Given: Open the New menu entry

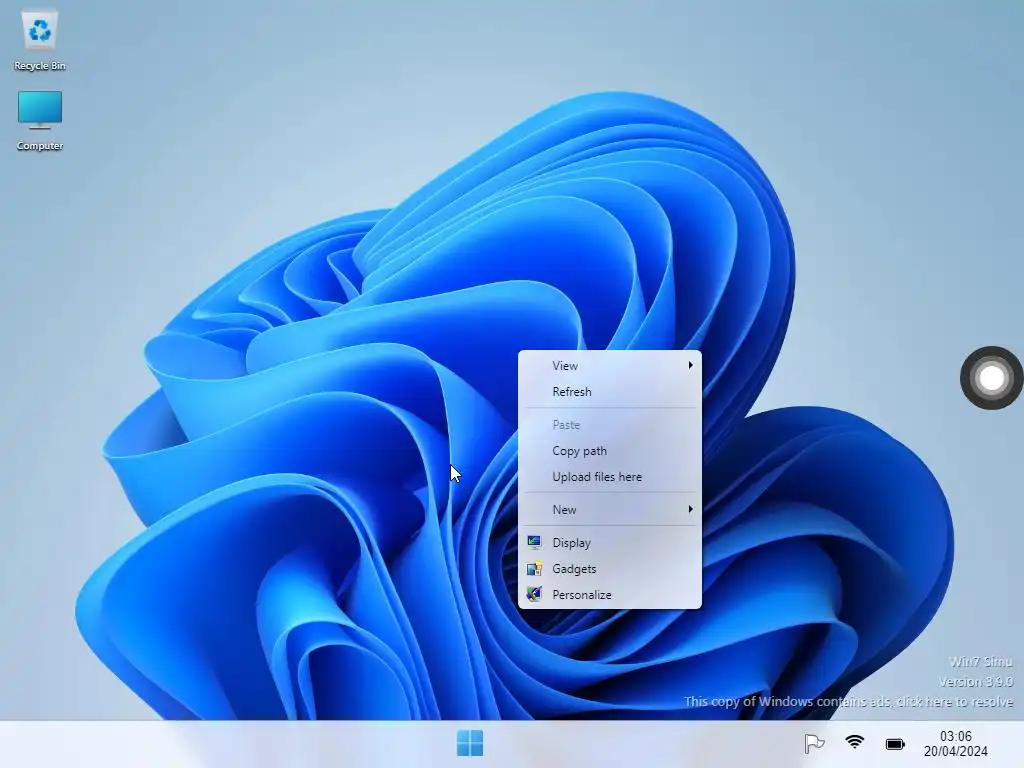Looking at the screenshot, I should [x=610, y=509].
